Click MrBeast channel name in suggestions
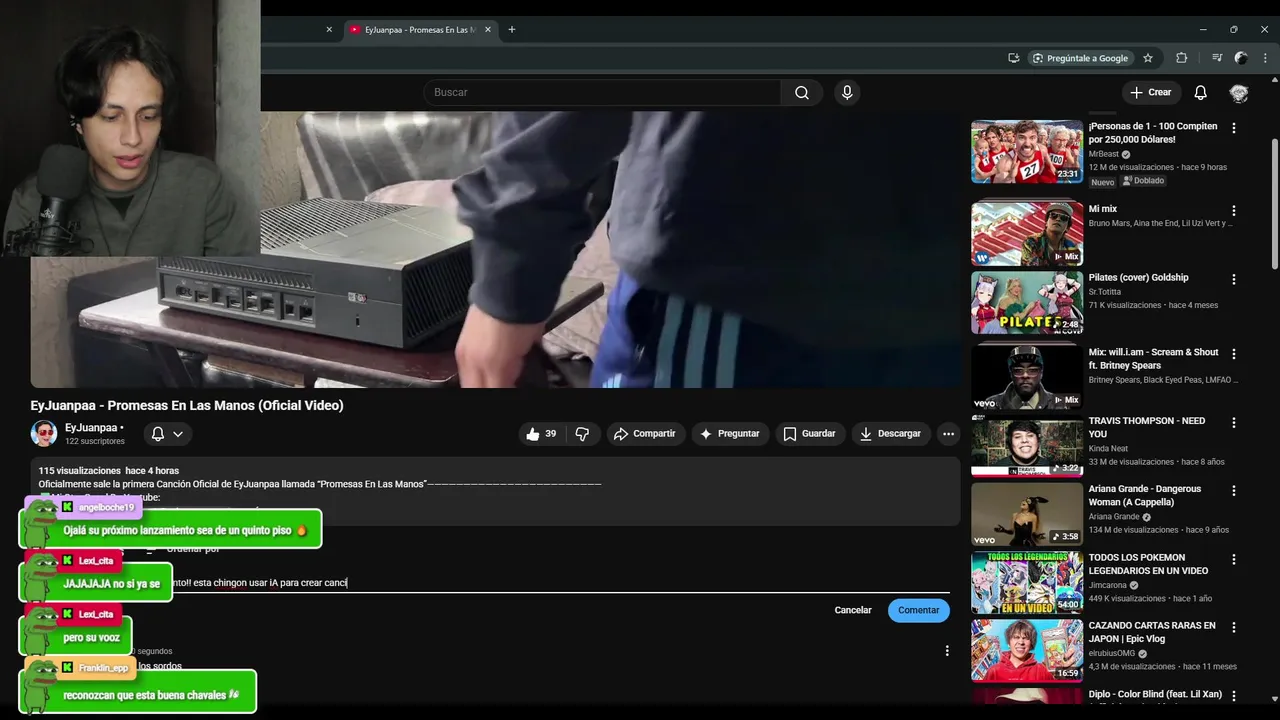Image resolution: width=1280 pixels, height=720 pixels. click(x=1102, y=154)
